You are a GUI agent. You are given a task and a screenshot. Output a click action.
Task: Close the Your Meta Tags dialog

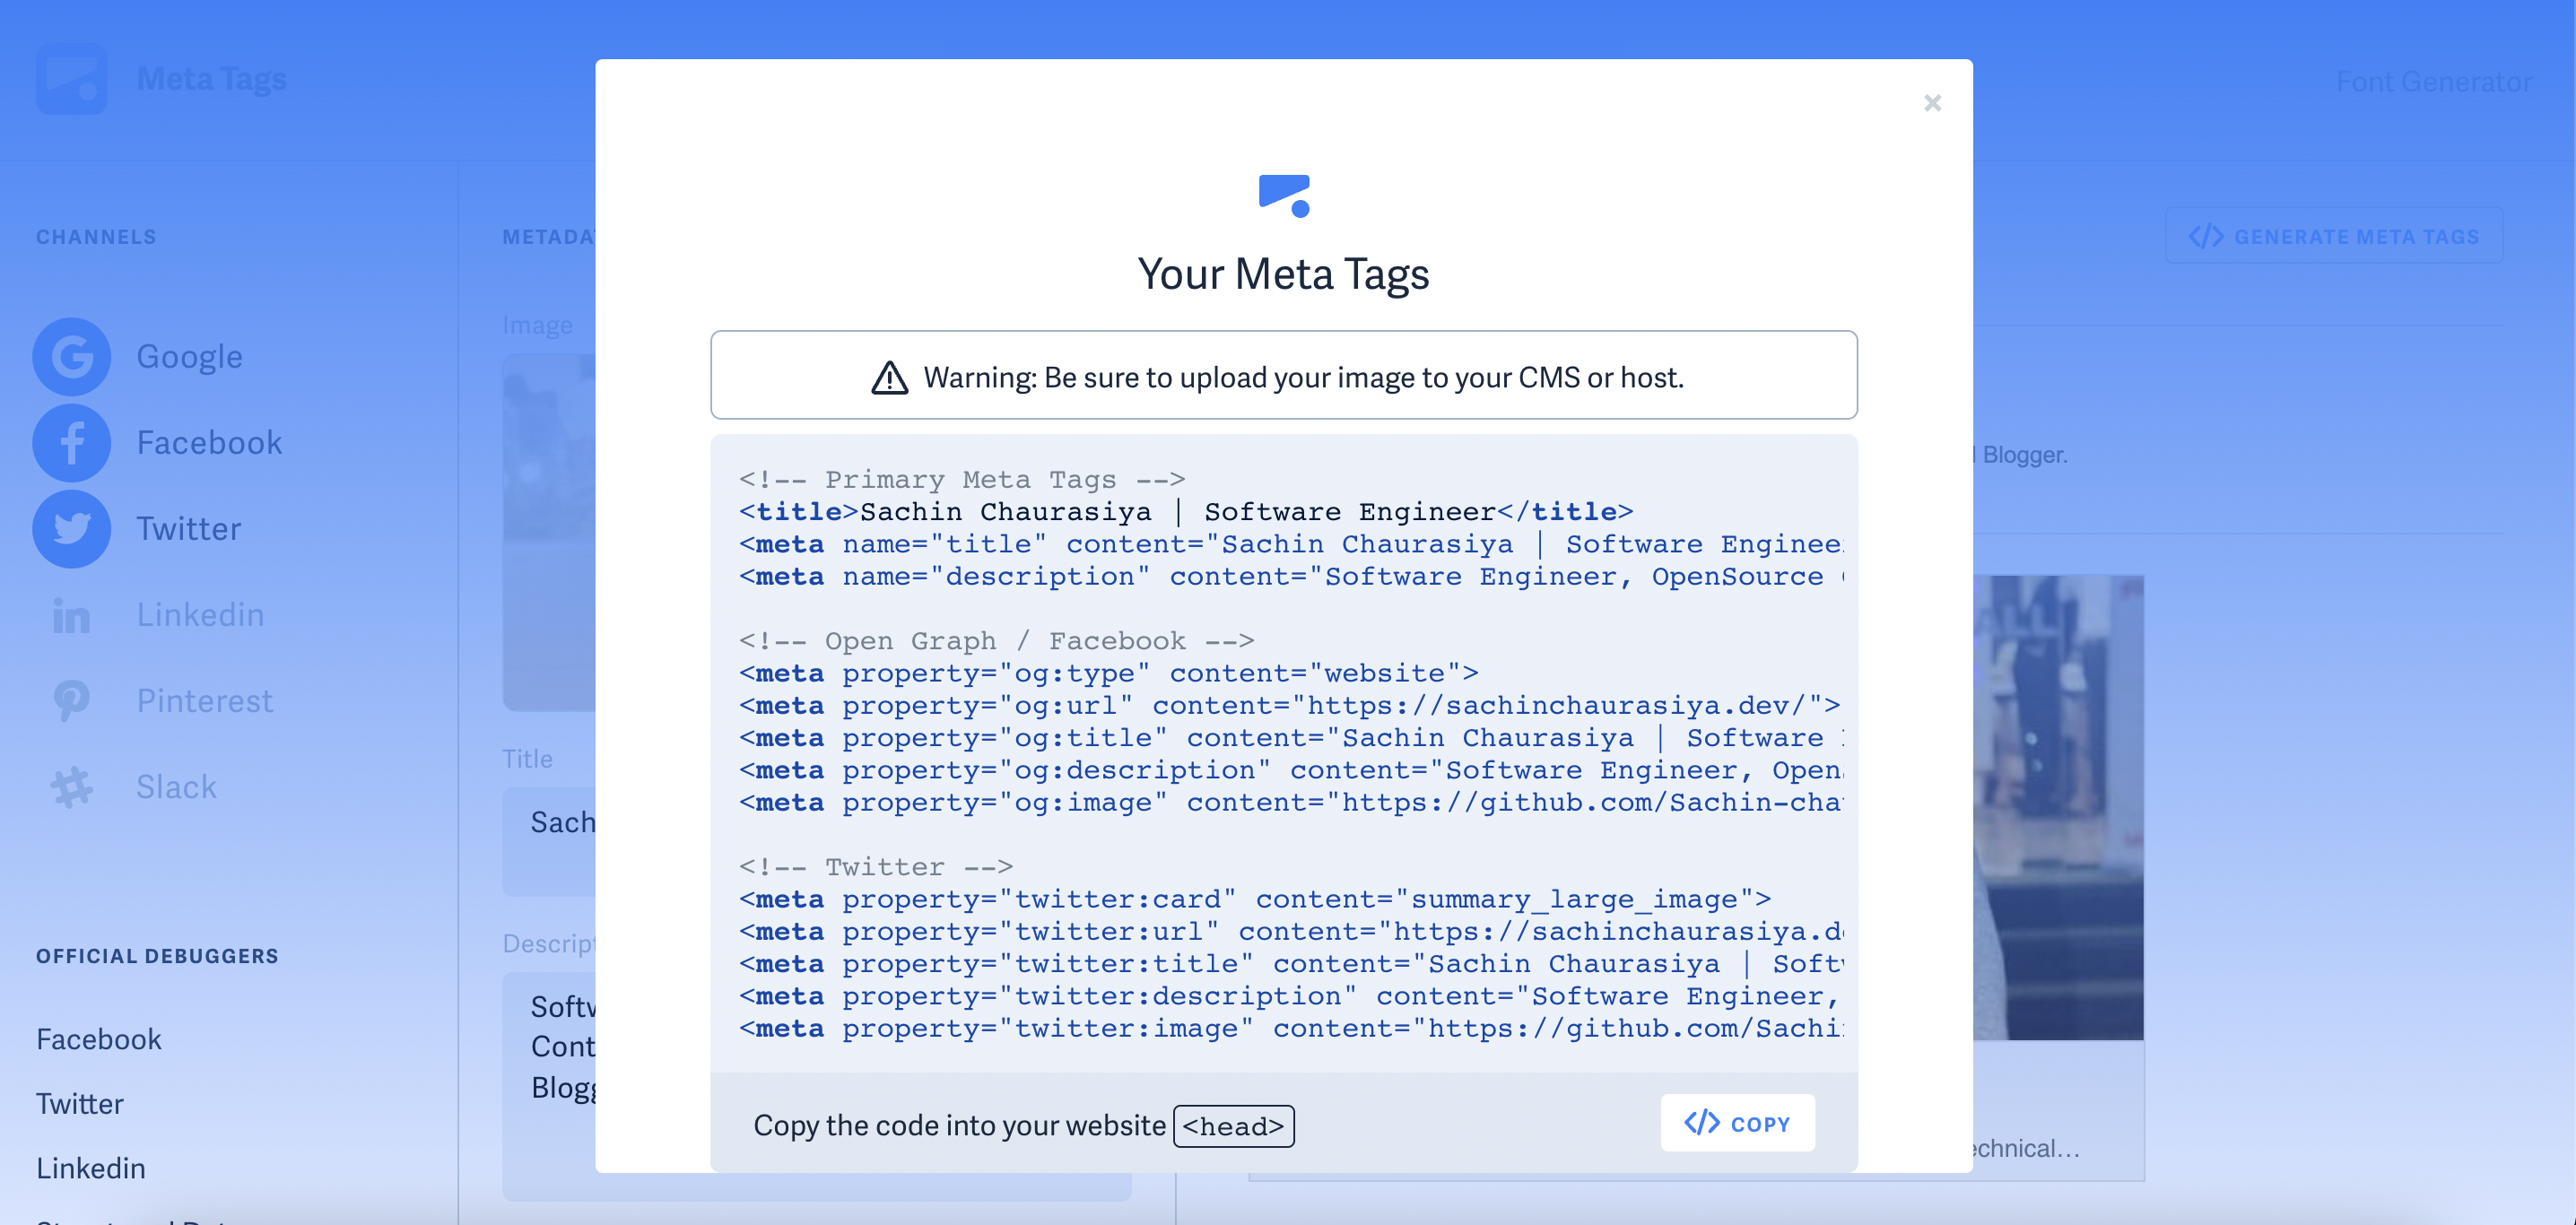(1932, 103)
